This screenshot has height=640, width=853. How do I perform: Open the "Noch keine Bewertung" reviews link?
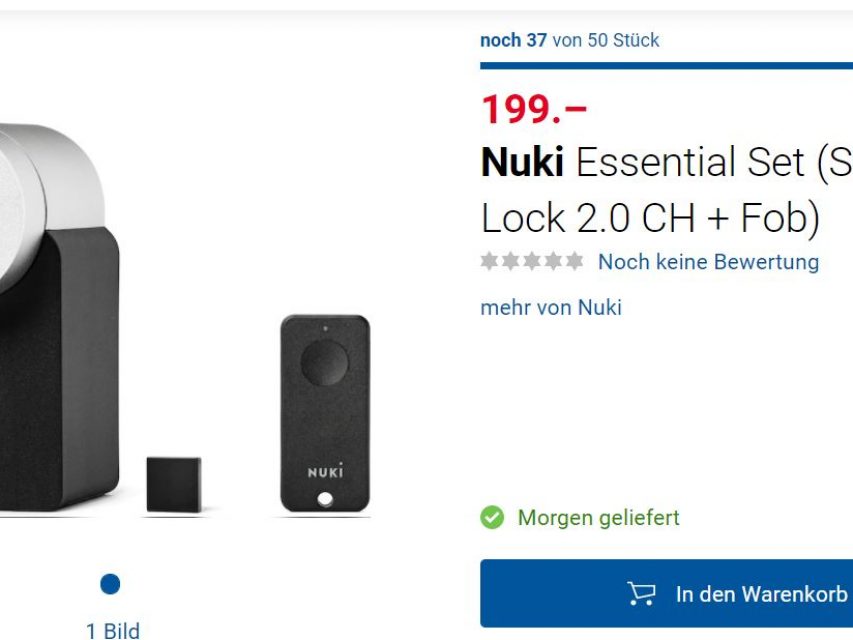(x=708, y=262)
